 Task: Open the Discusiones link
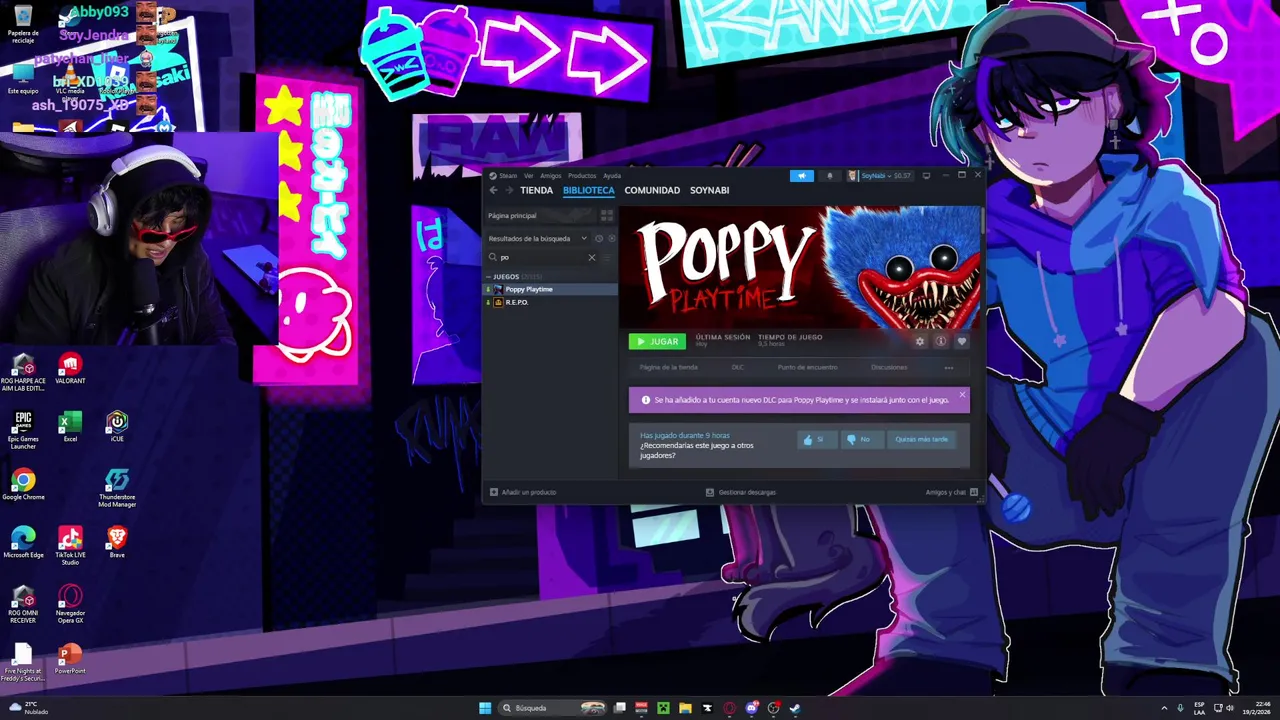[889, 367]
